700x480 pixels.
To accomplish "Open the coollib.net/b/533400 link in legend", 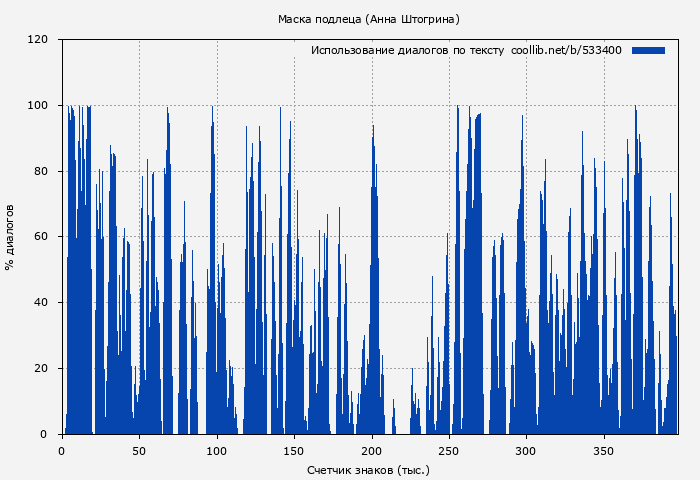I will click(x=566, y=50).
